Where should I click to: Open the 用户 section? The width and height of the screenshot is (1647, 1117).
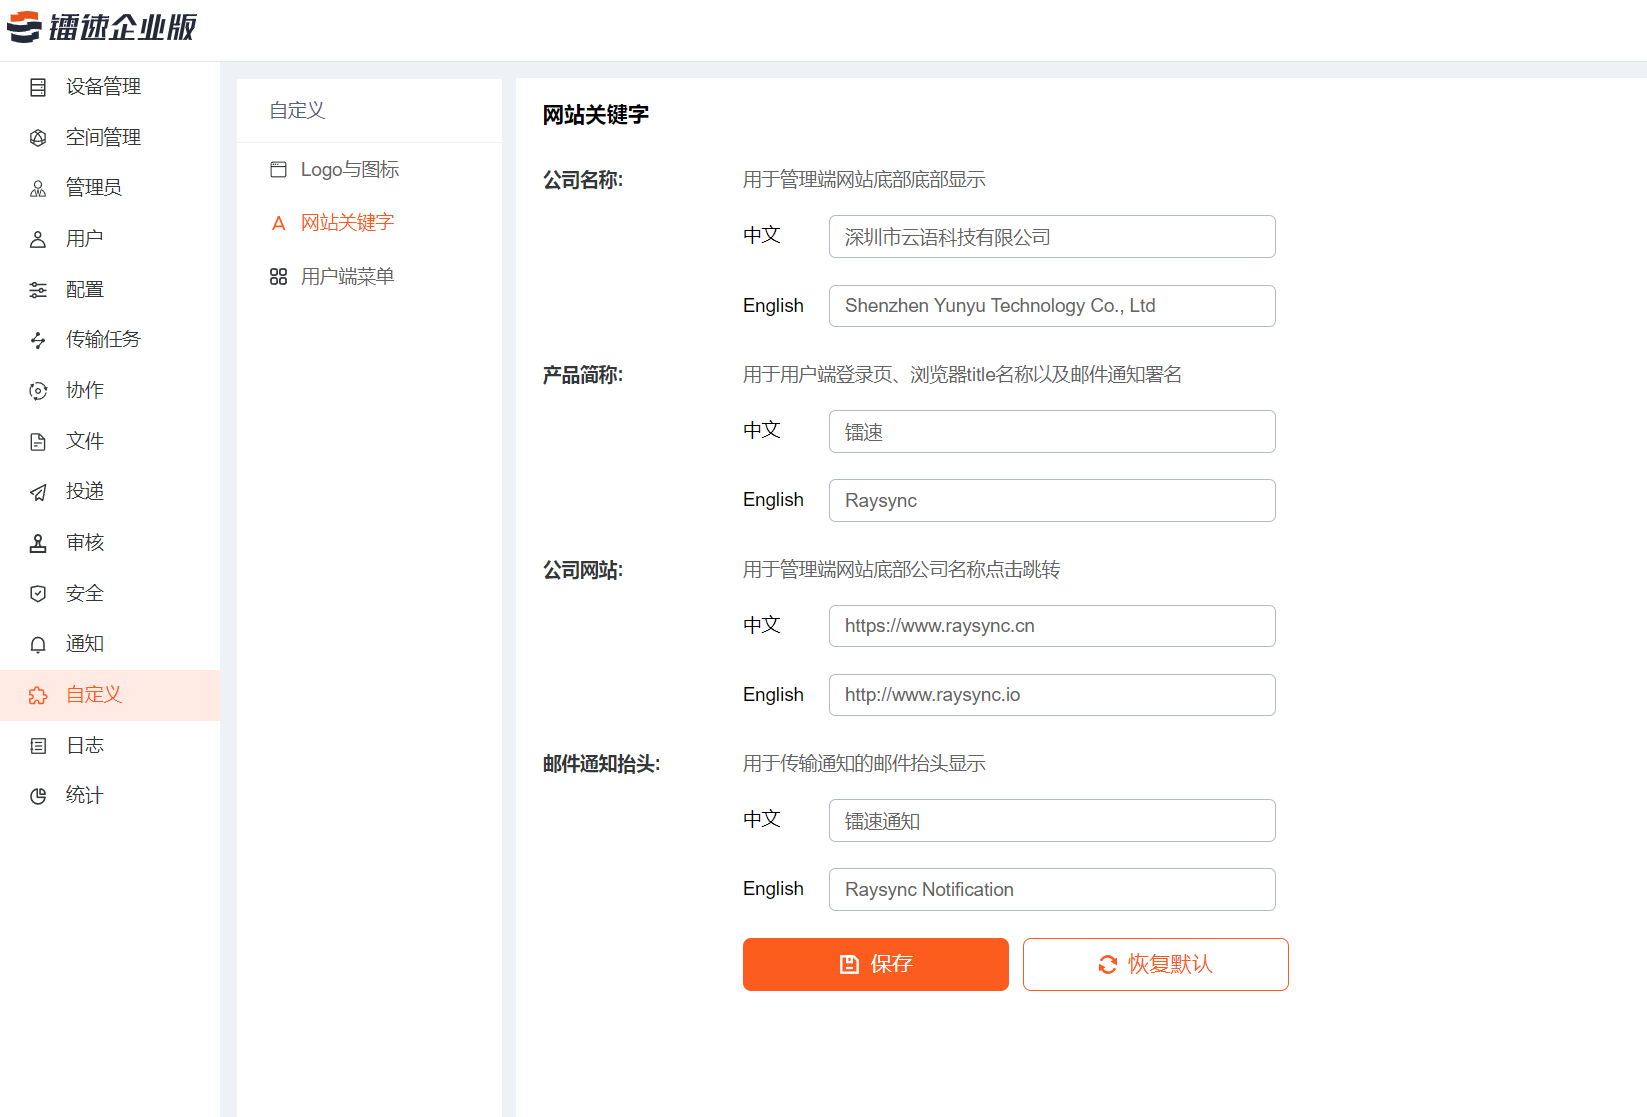[x=110, y=239]
